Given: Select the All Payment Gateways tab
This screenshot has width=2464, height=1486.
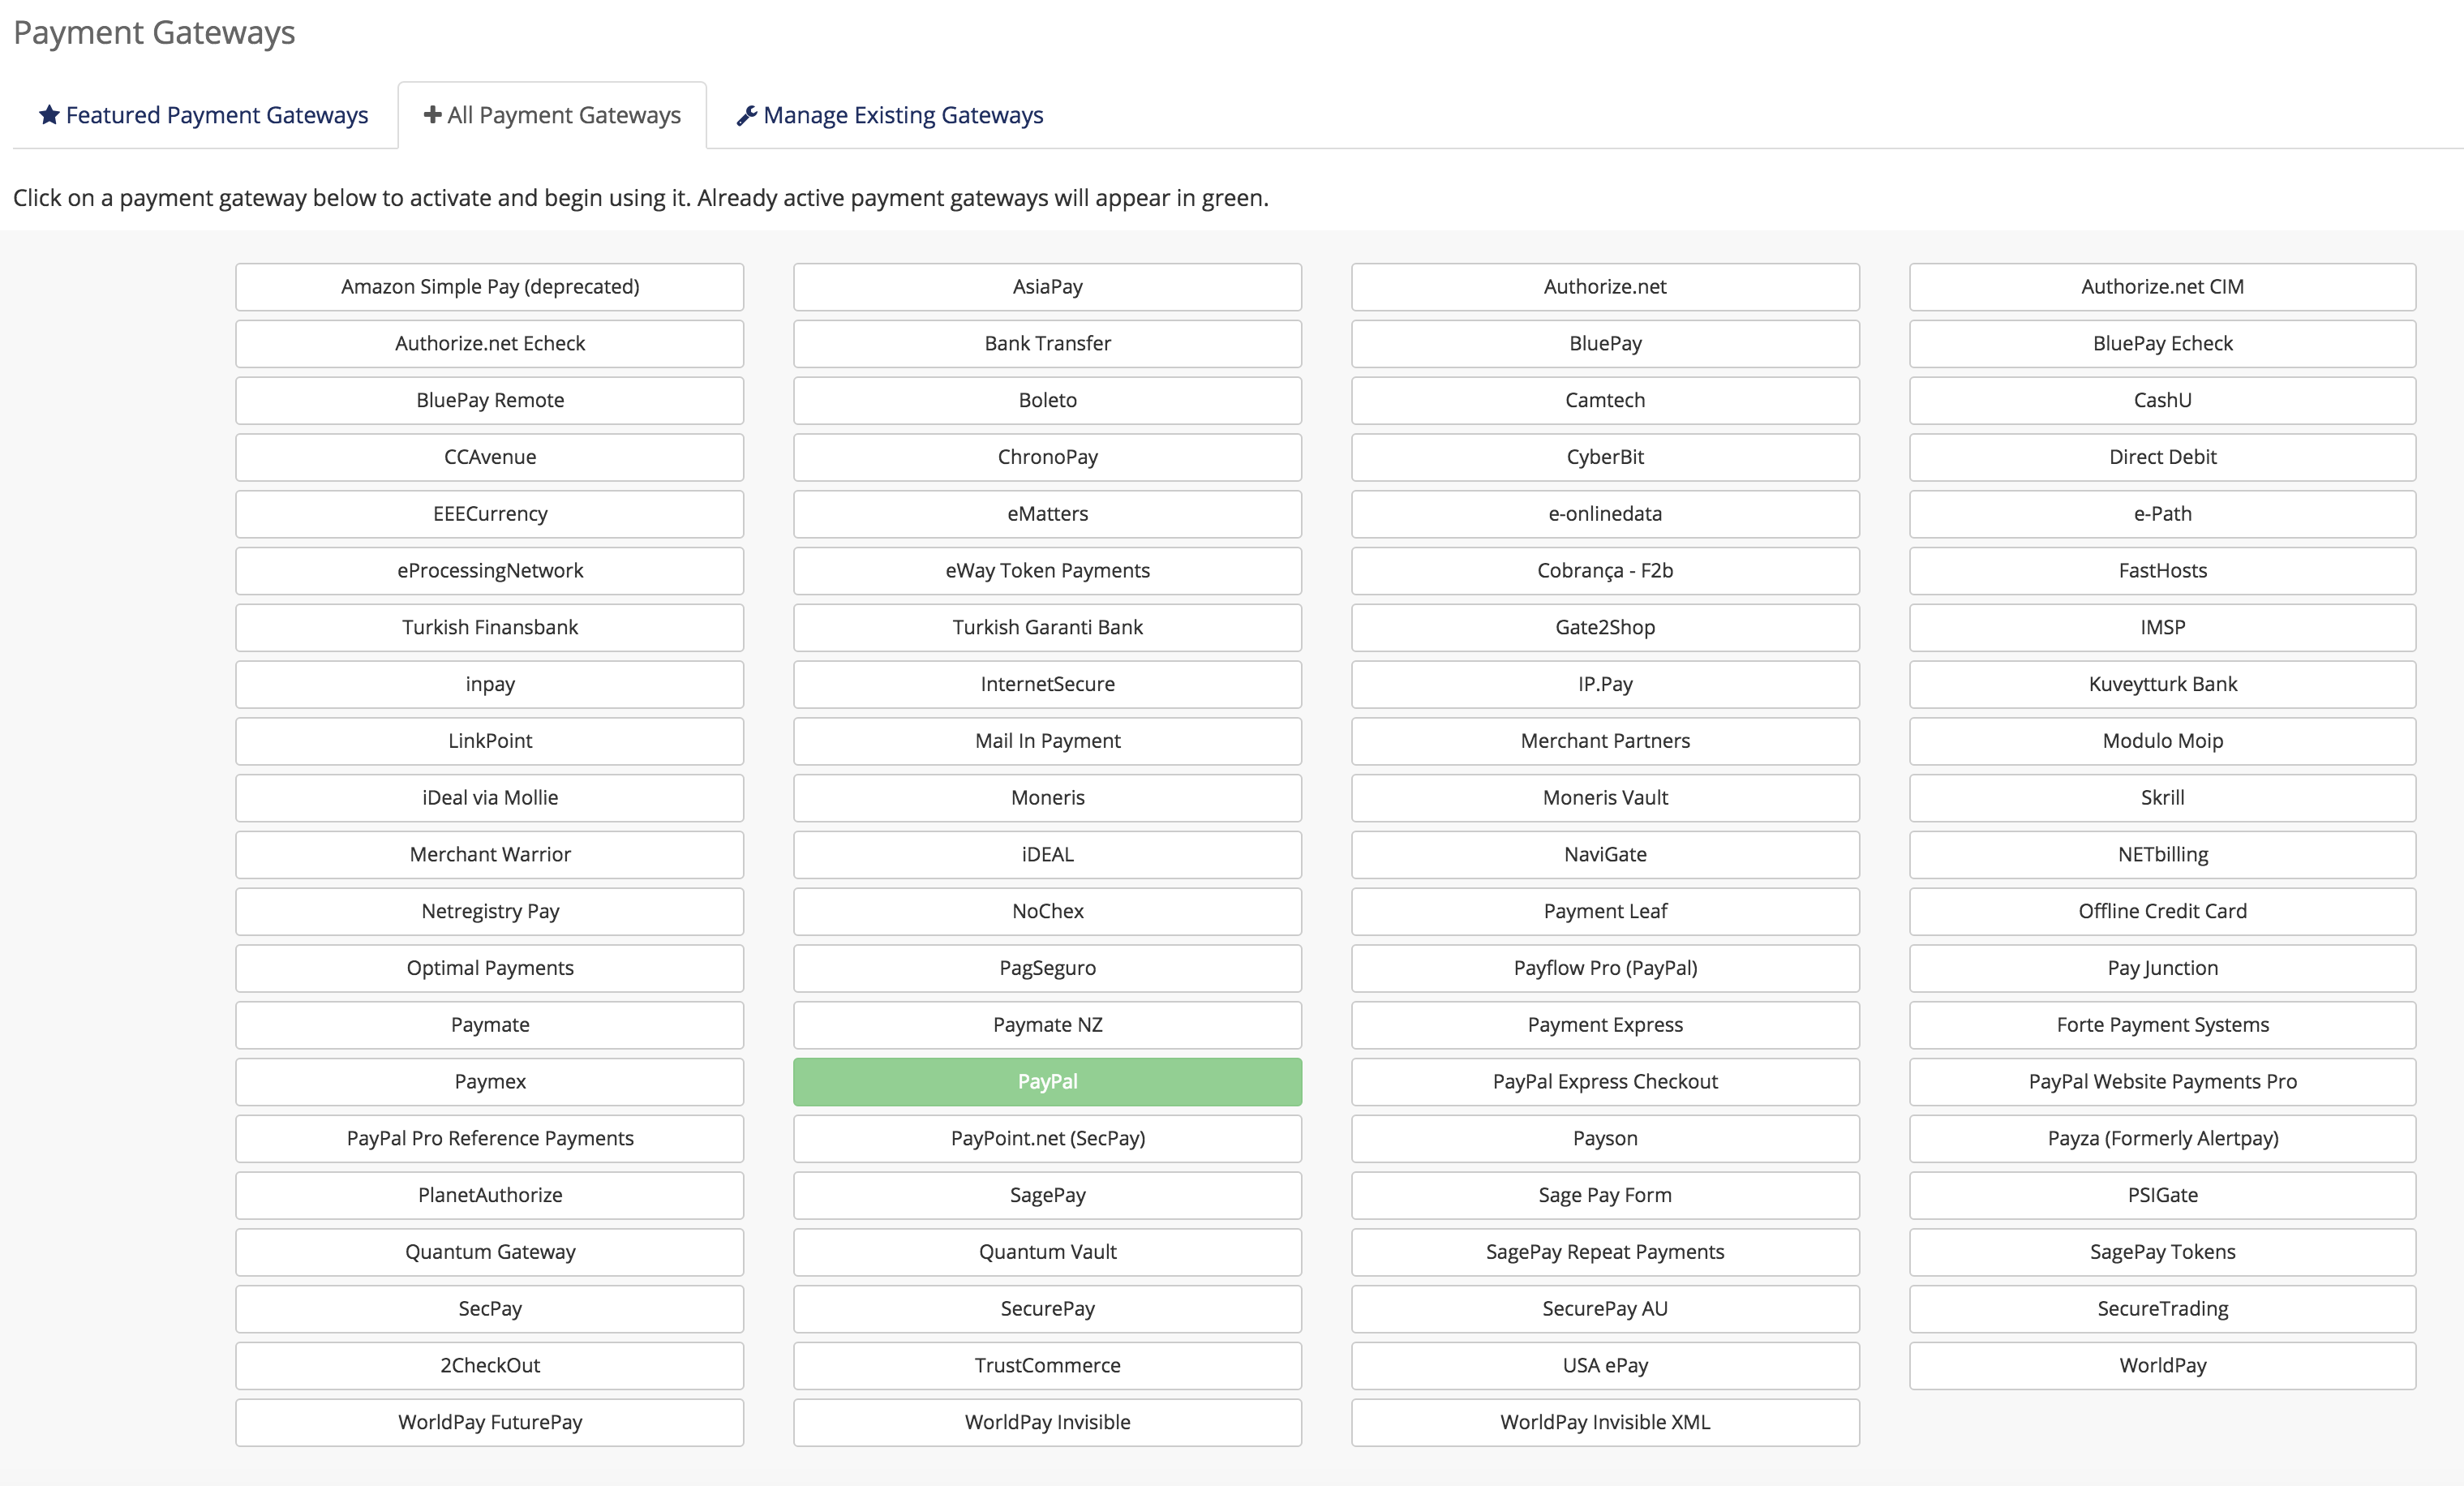Looking at the screenshot, I should pos(563,115).
